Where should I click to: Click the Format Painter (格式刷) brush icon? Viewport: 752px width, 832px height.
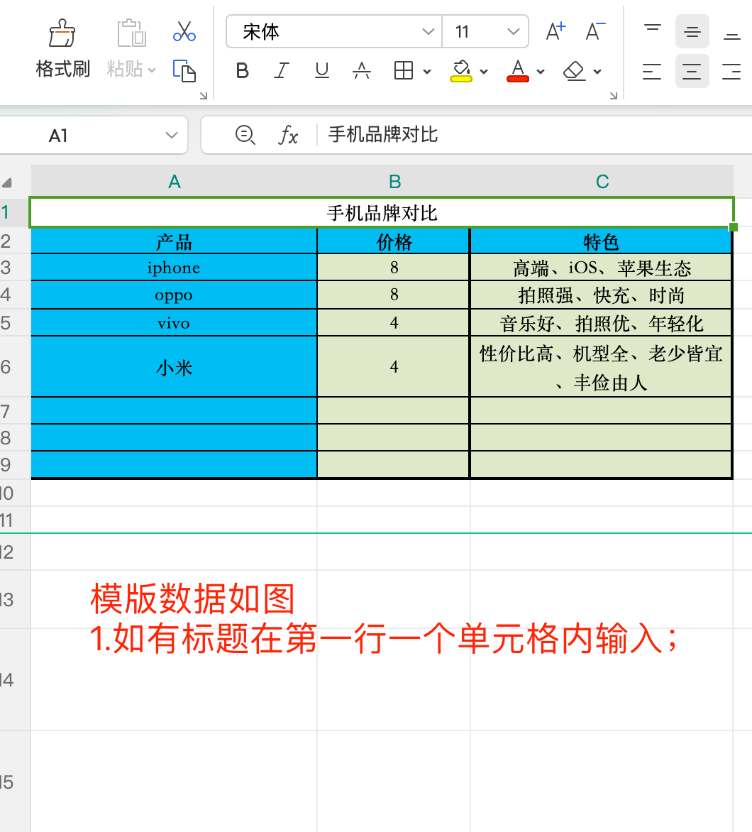(x=62, y=34)
